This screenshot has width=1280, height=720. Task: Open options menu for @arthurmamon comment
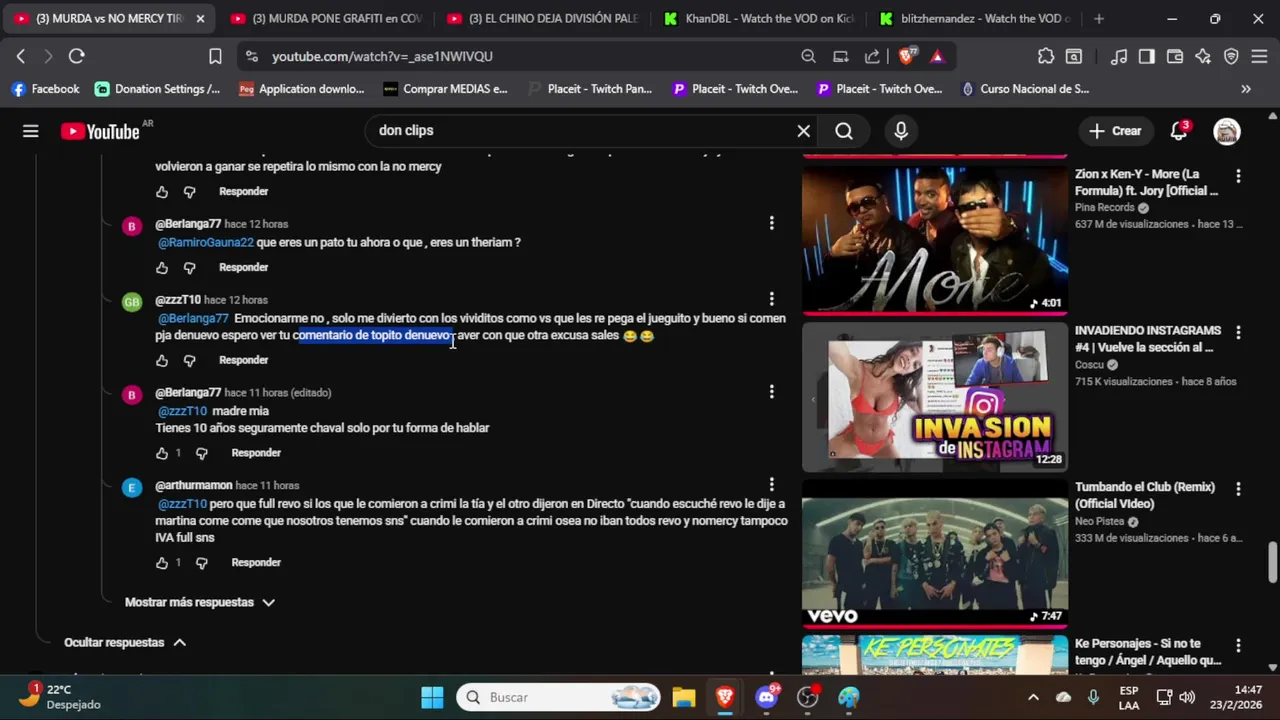pyautogui.click(x=771, y=485)
